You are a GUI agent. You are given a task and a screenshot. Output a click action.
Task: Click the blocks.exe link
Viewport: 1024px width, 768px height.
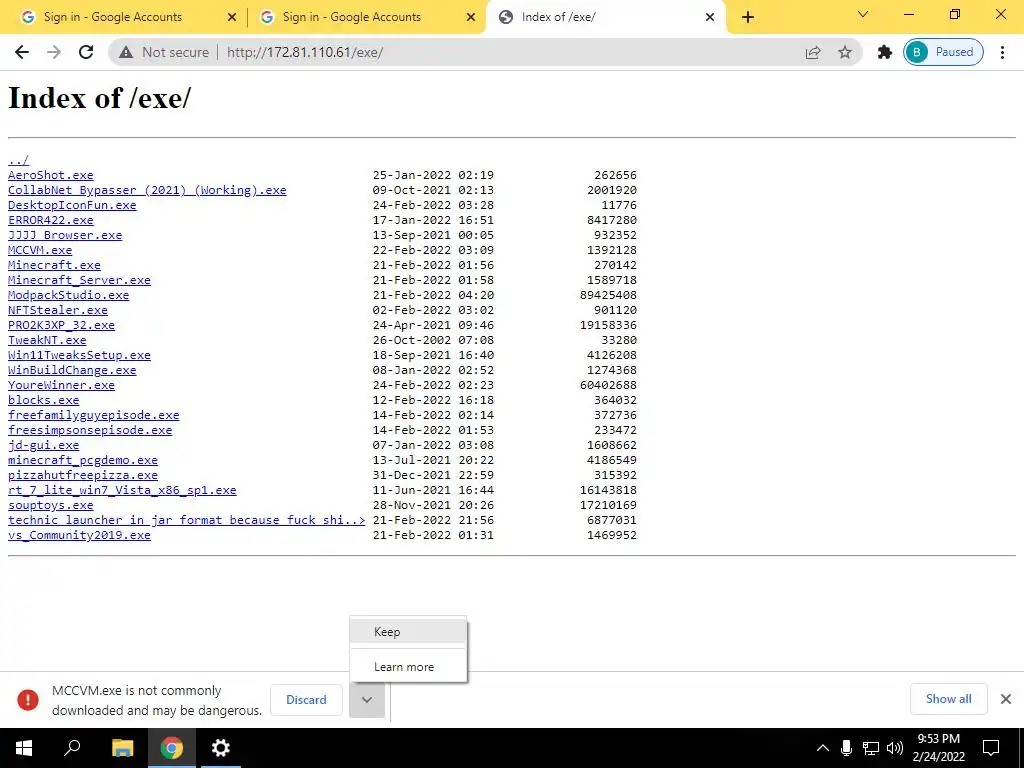click(43, 400)
